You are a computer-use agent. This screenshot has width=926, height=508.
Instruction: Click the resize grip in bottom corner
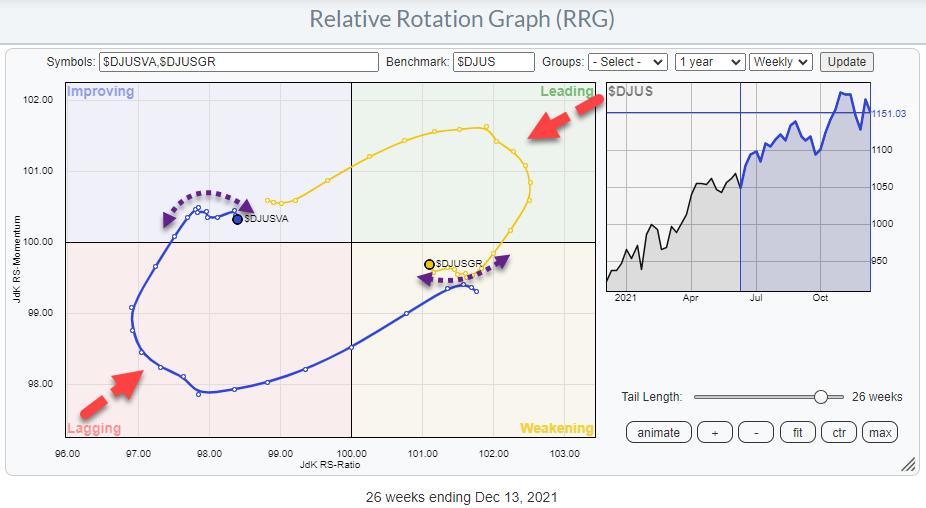(909, 464)
